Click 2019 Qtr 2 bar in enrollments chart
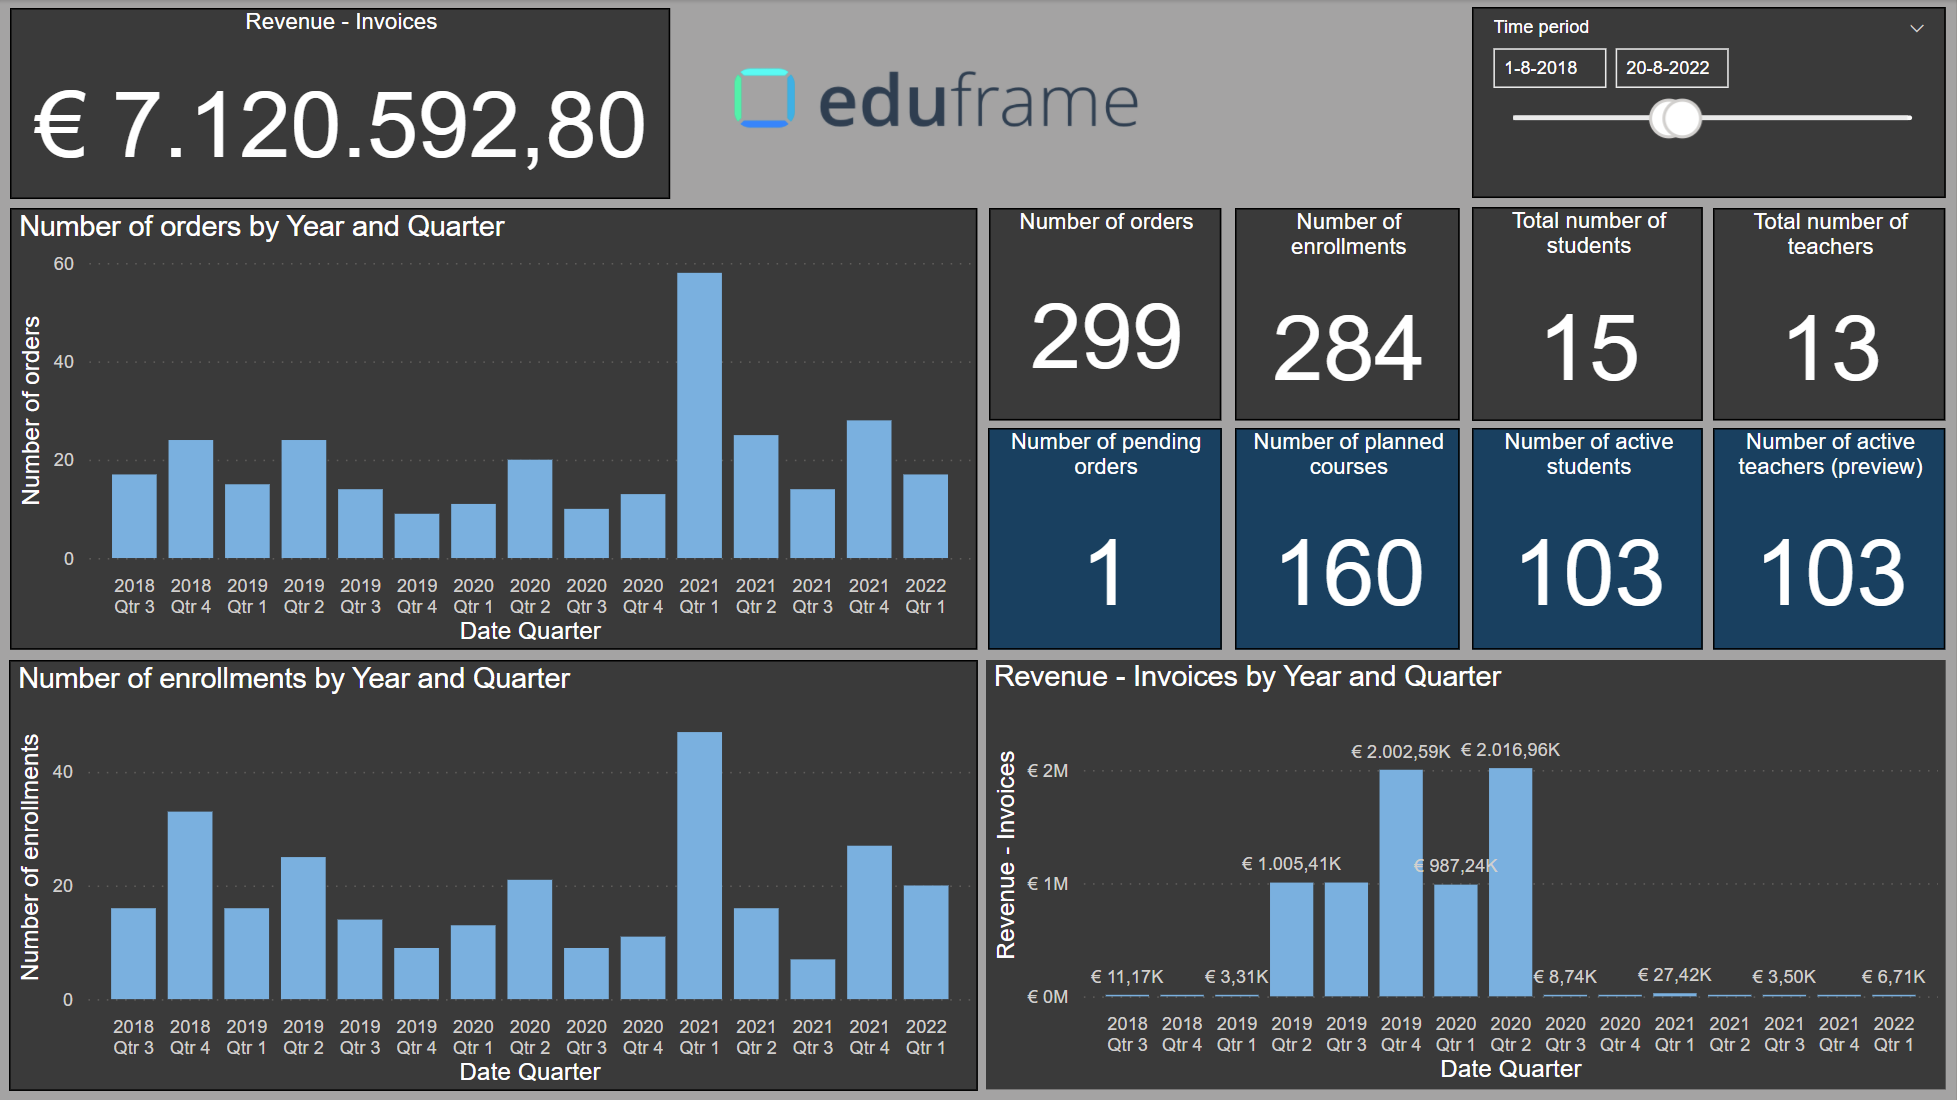Screen dimensions: 1957x1100 (303, 928)
